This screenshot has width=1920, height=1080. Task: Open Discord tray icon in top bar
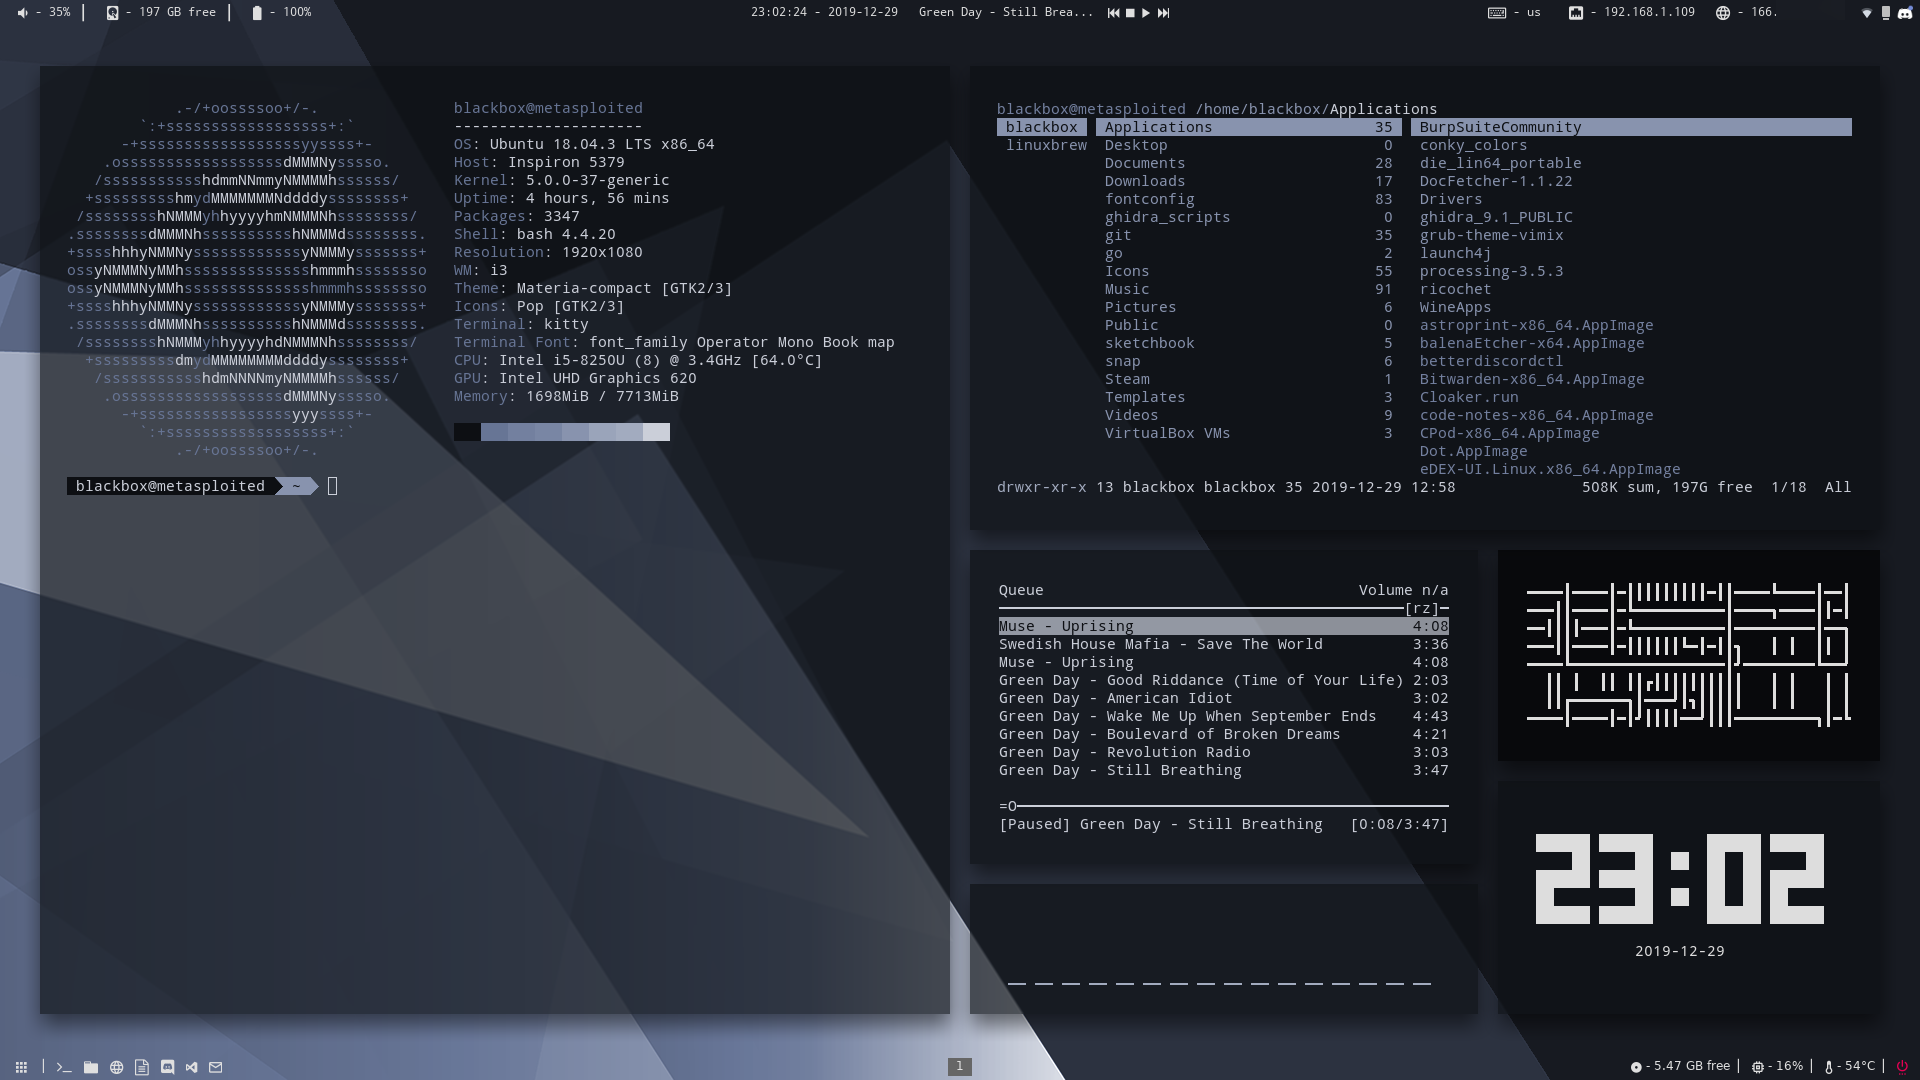tap(1905, 13)
